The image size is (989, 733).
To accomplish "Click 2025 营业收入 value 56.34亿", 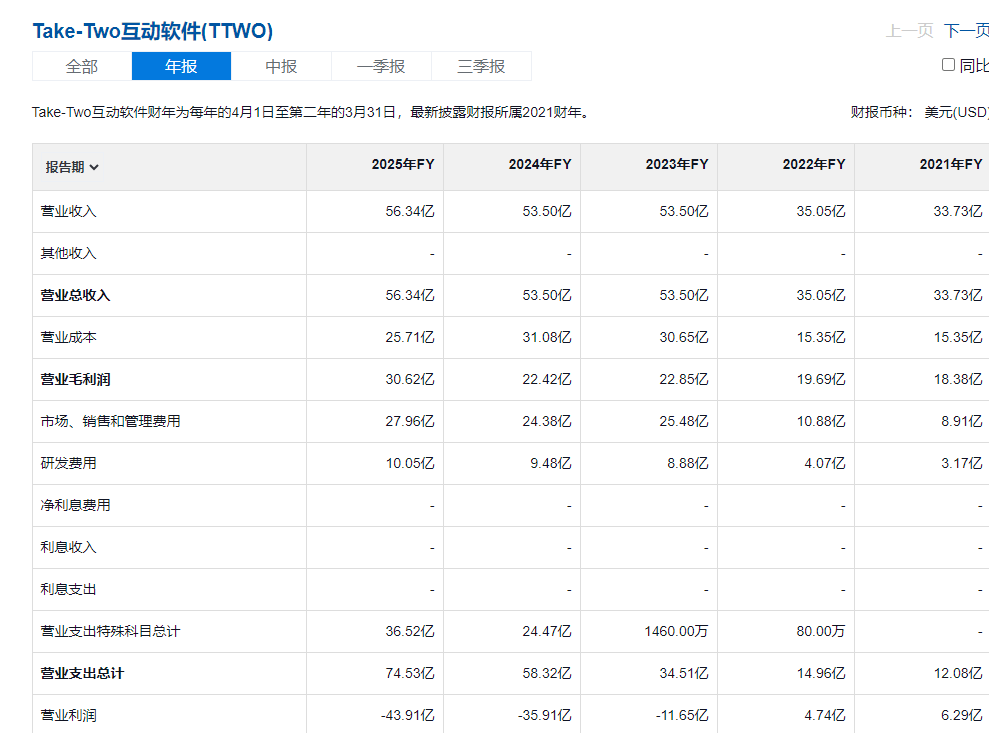I will [x=410, y=211].
